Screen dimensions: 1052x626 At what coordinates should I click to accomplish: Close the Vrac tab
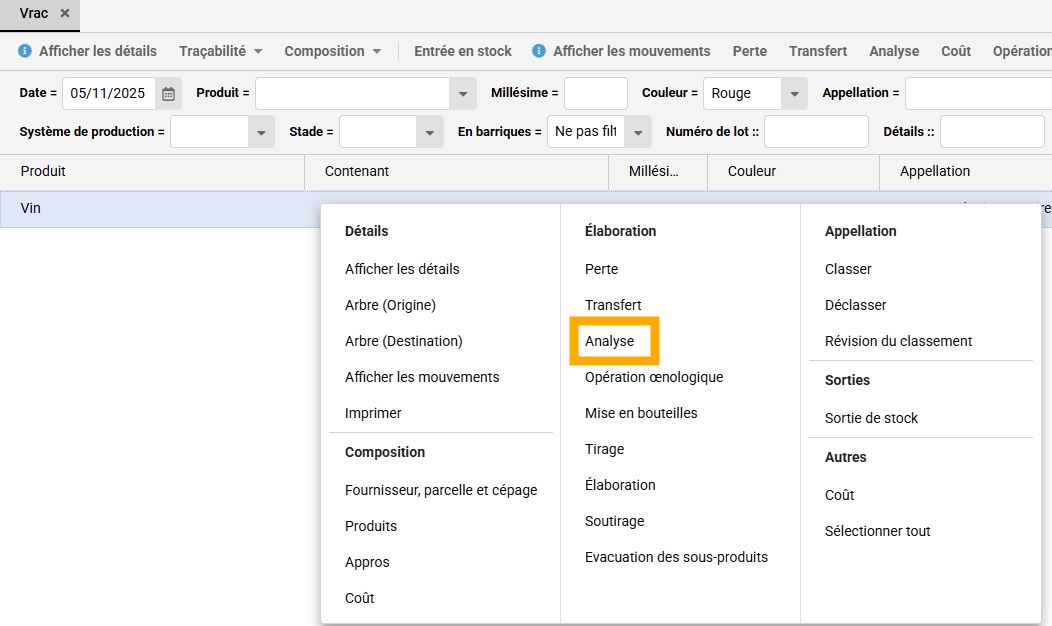pos(65,14)
